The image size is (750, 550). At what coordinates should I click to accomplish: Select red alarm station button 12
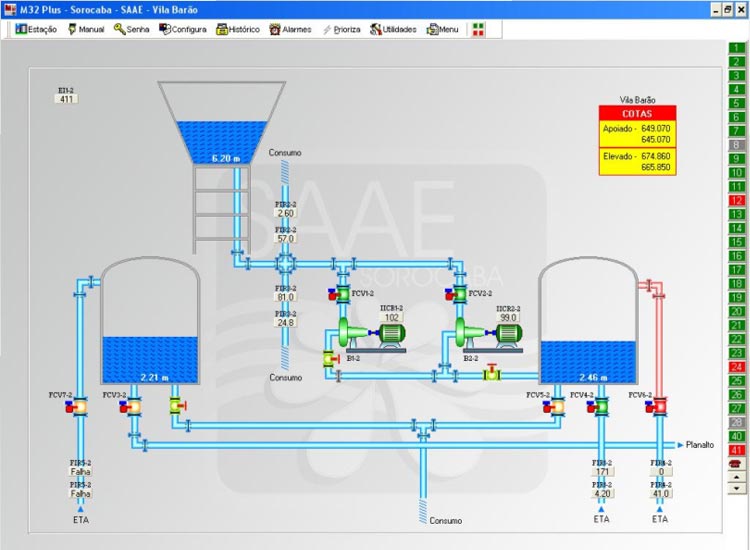pyautogui.click(x=737, y=200)
